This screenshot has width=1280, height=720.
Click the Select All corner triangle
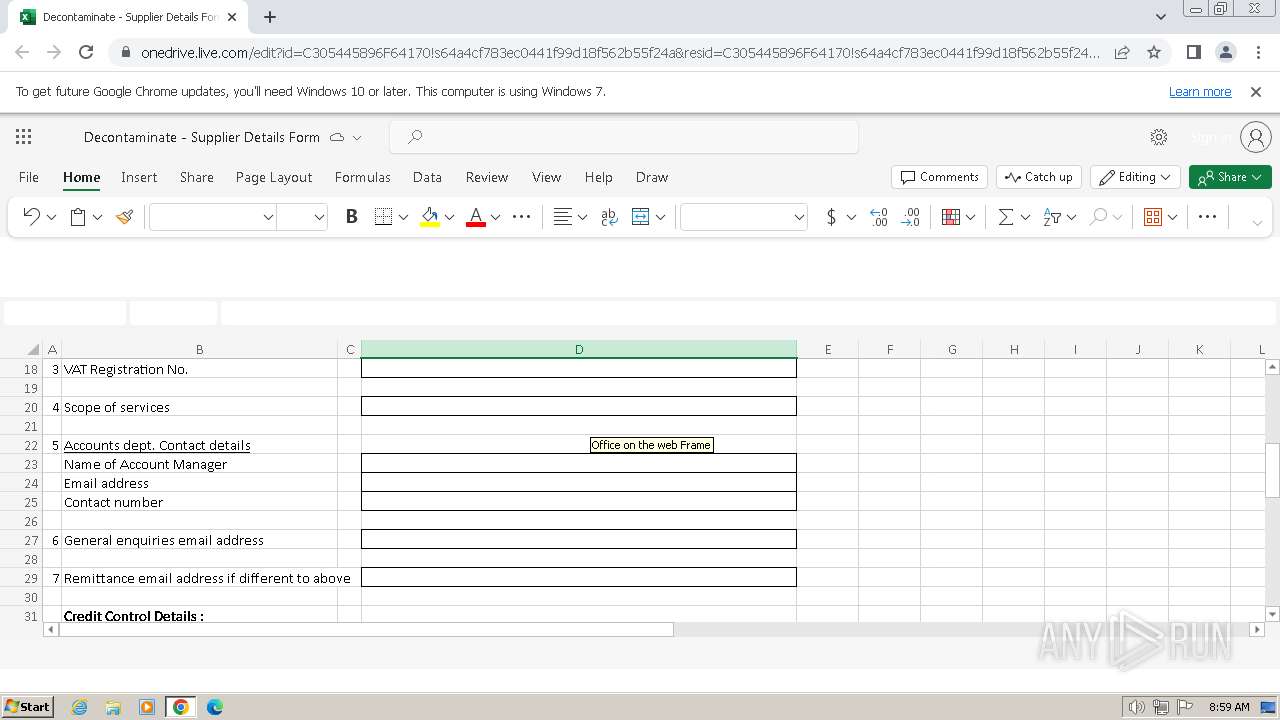(33, 350)
